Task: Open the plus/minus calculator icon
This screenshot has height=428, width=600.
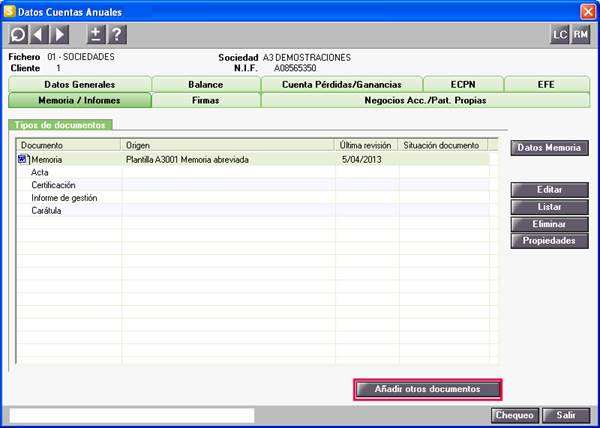Action: 96,35
